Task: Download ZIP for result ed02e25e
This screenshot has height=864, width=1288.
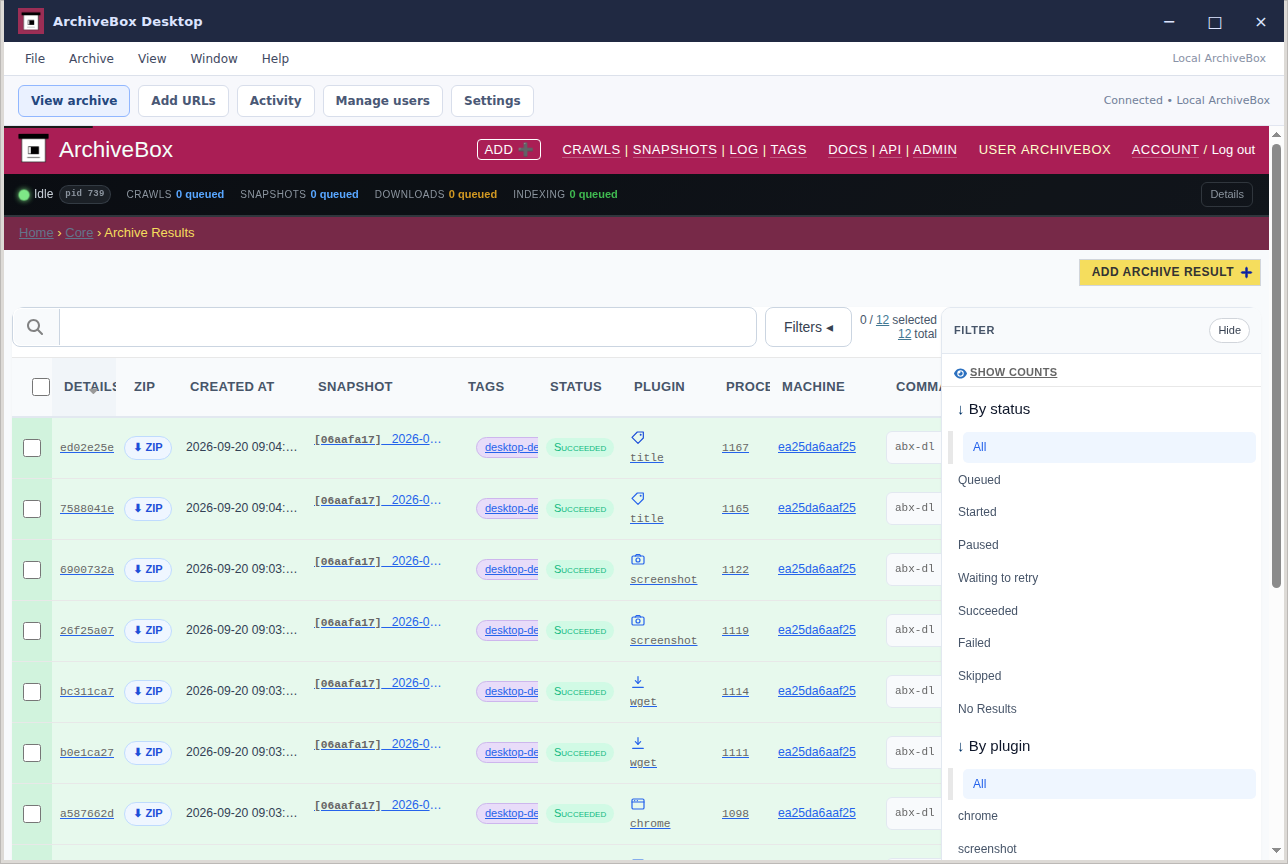Action: point(148,447)
